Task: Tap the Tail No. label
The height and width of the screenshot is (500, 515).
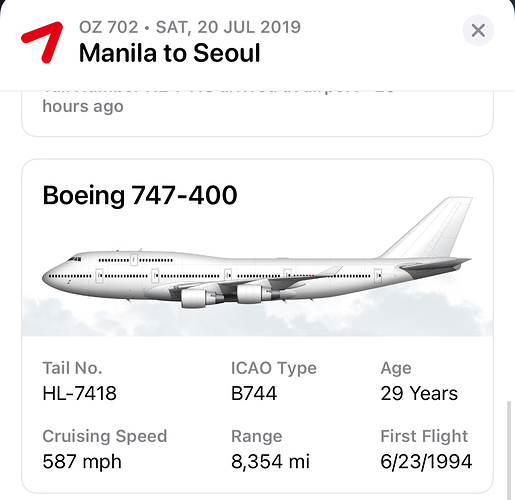Action: [x=72, y=368]
